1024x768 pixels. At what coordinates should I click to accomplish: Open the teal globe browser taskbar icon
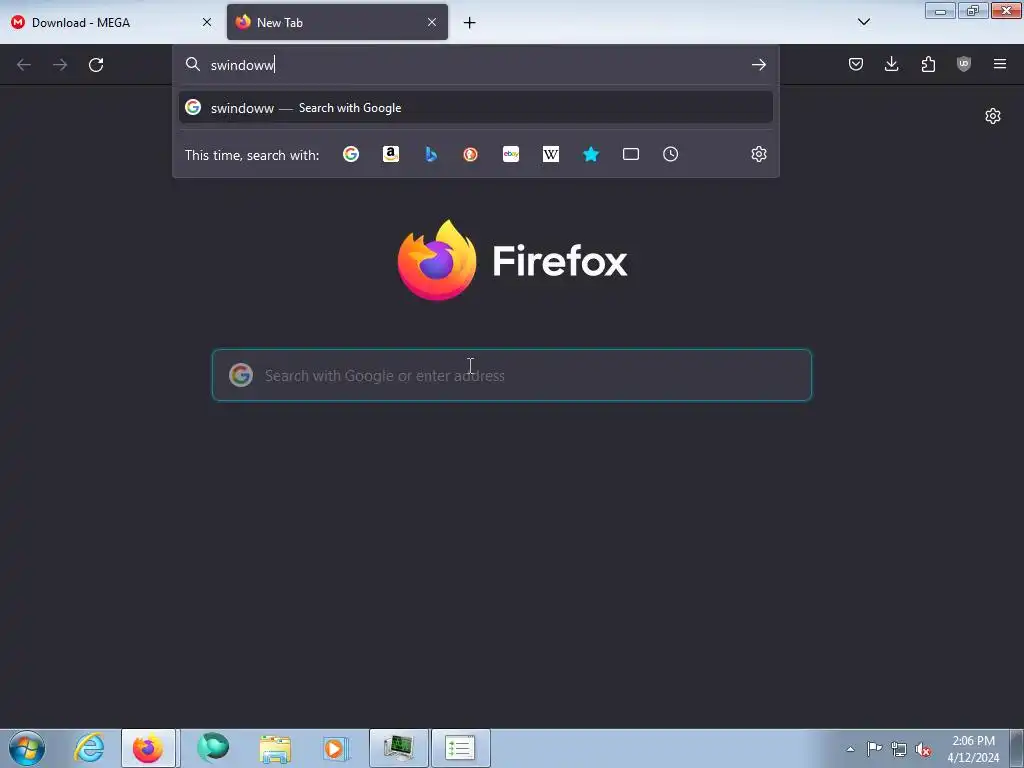213,748
